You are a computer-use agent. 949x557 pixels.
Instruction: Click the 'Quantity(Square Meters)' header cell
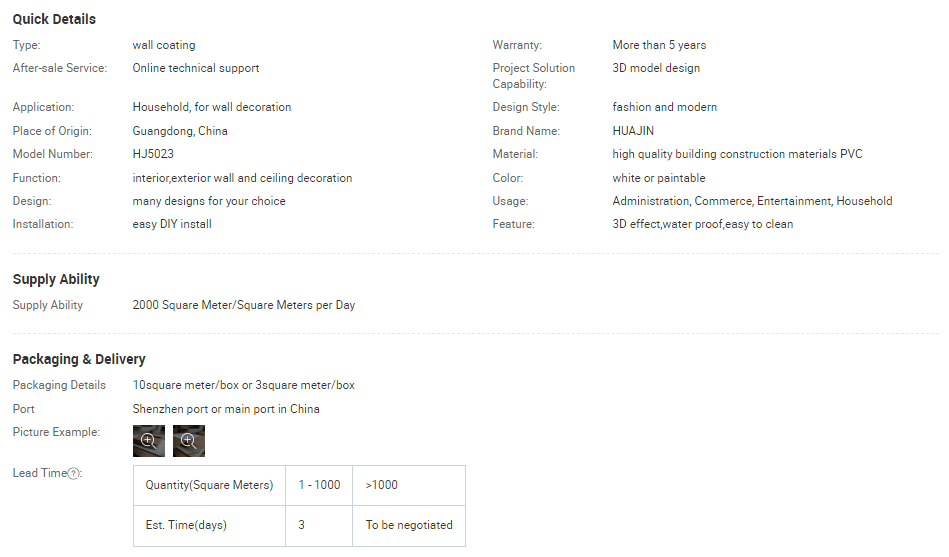click(209, 485)
